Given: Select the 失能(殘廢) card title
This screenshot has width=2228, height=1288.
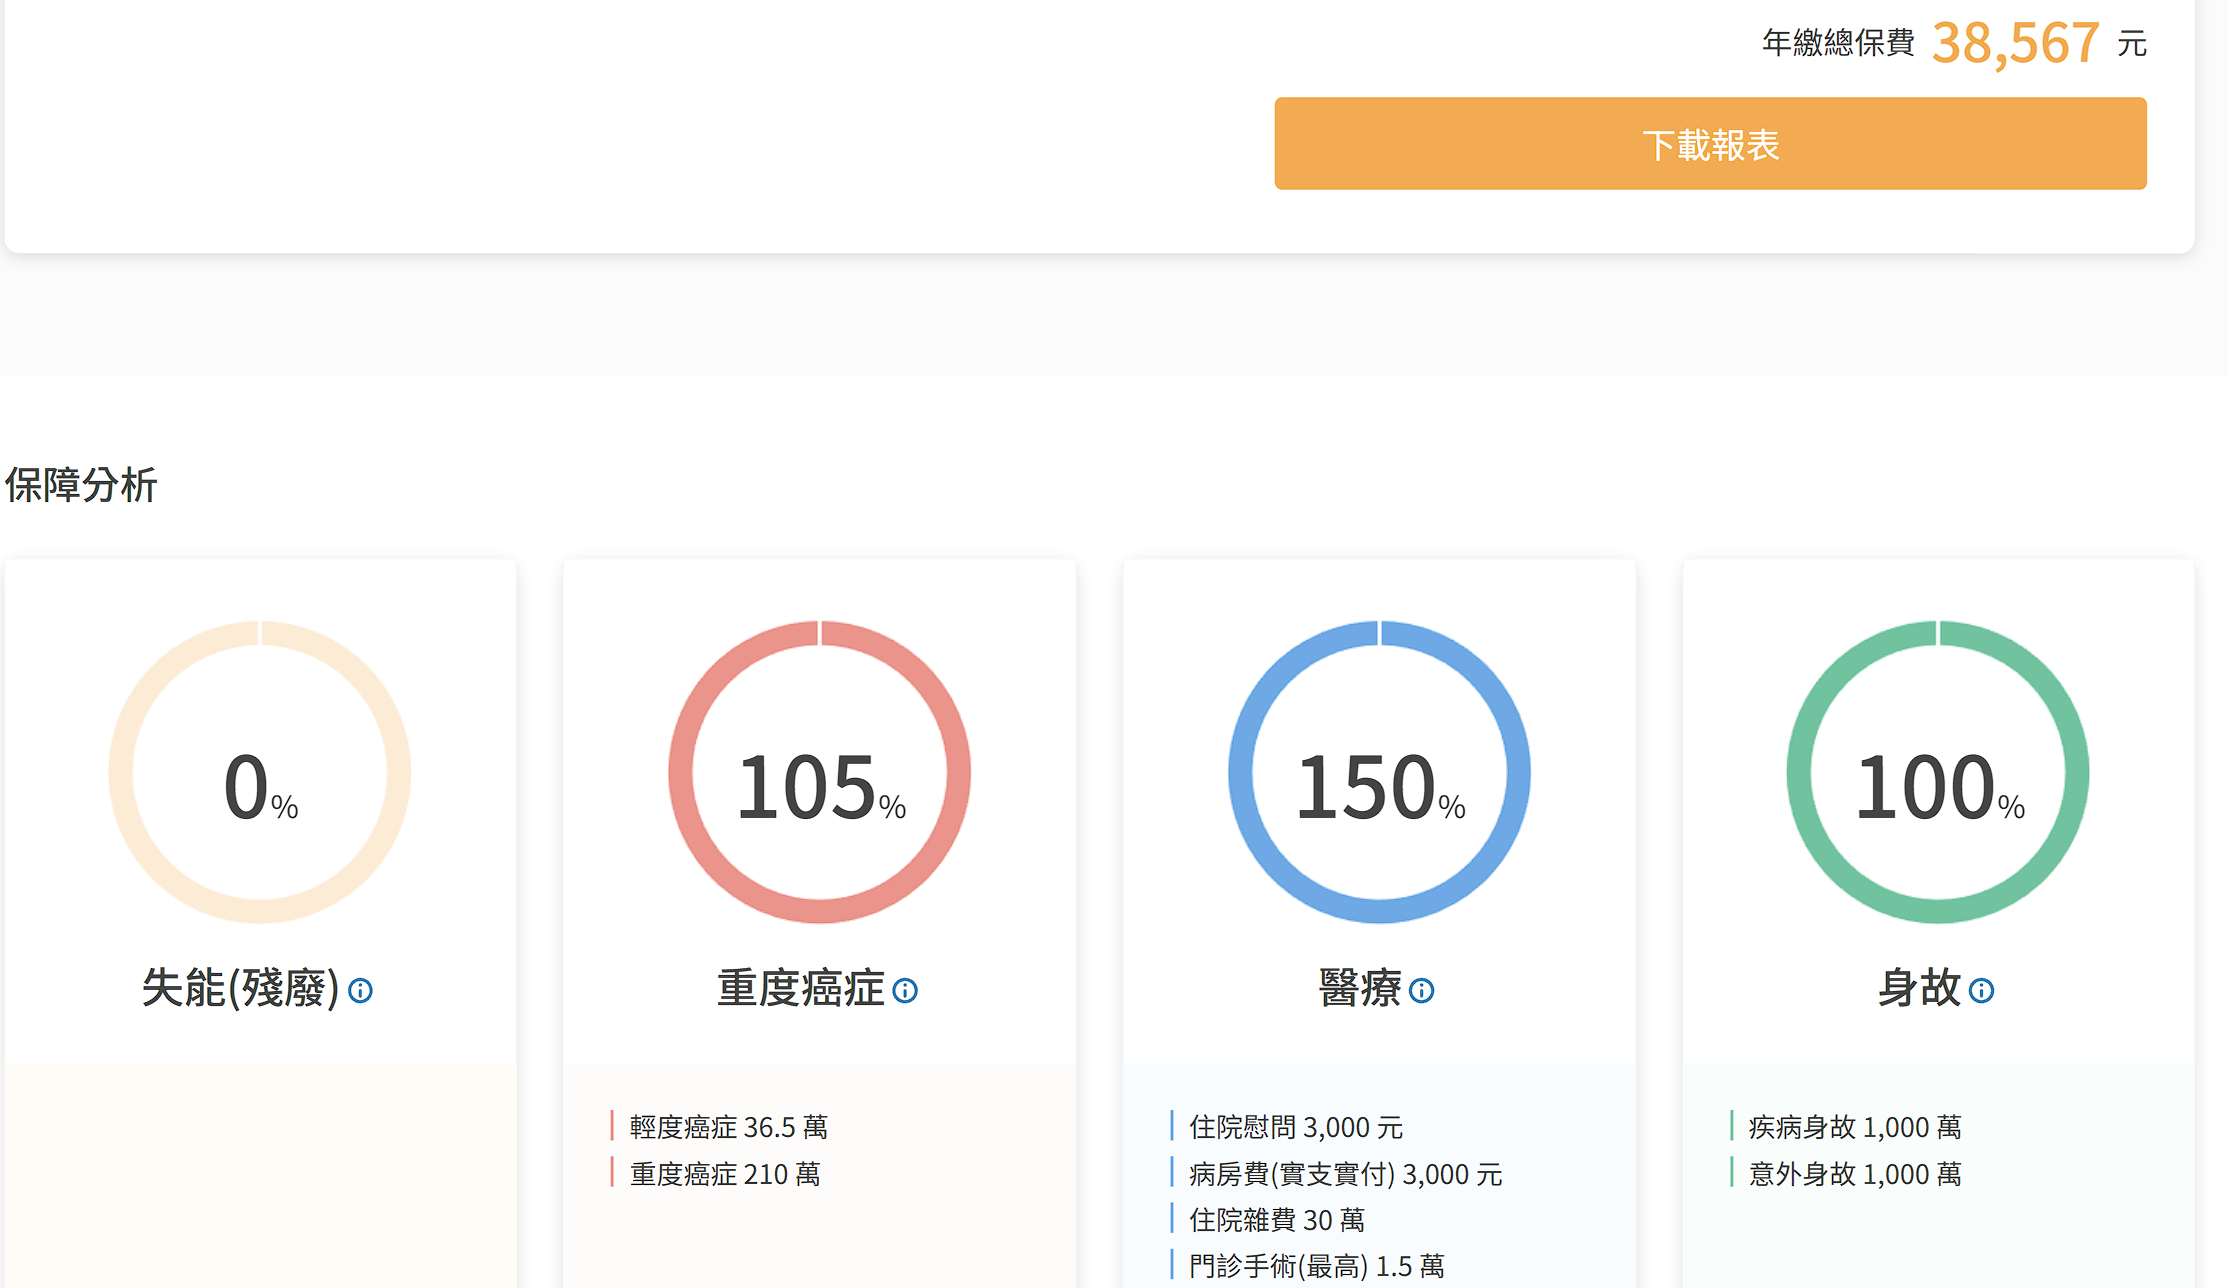Looking at the screenshot, I should [x=240, y=988].
